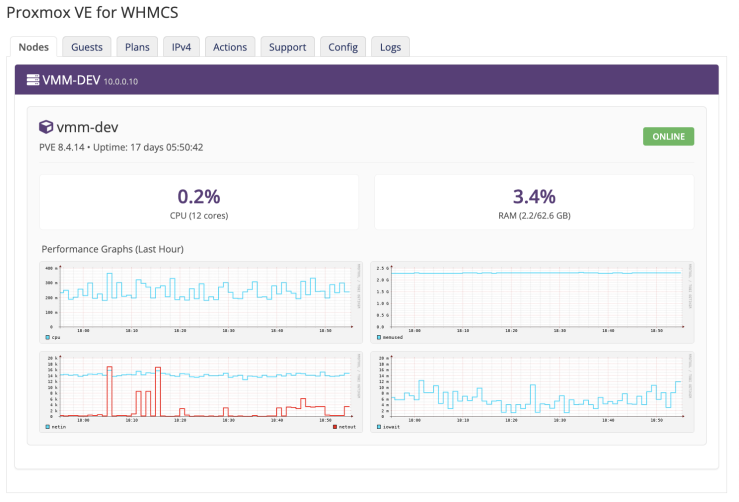Click the cube icon next to vmm-dev
739x502 pixels.
[46, 127]
